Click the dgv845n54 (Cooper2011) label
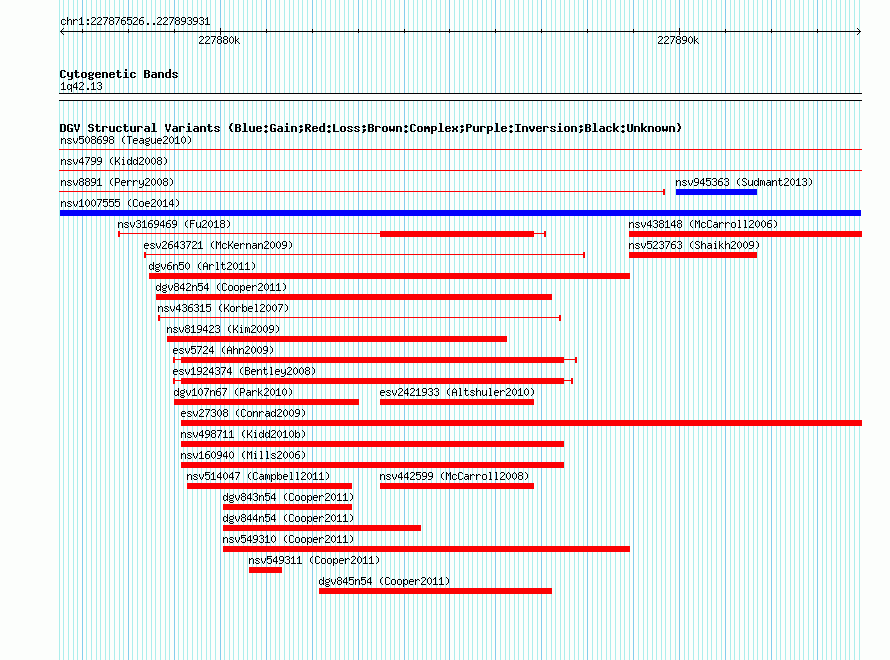This screenshot has width=890, height=660. pyautogui.click(x=384, y=581)
